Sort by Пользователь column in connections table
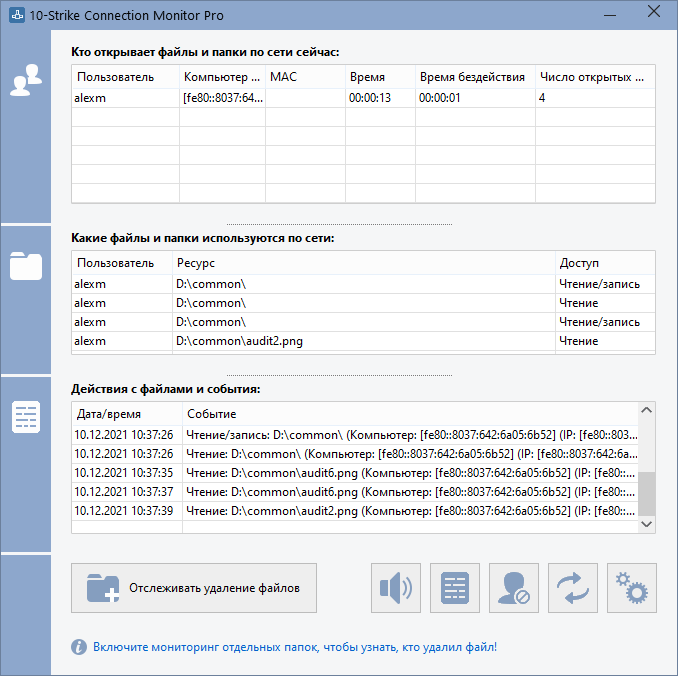 (125, 77)
